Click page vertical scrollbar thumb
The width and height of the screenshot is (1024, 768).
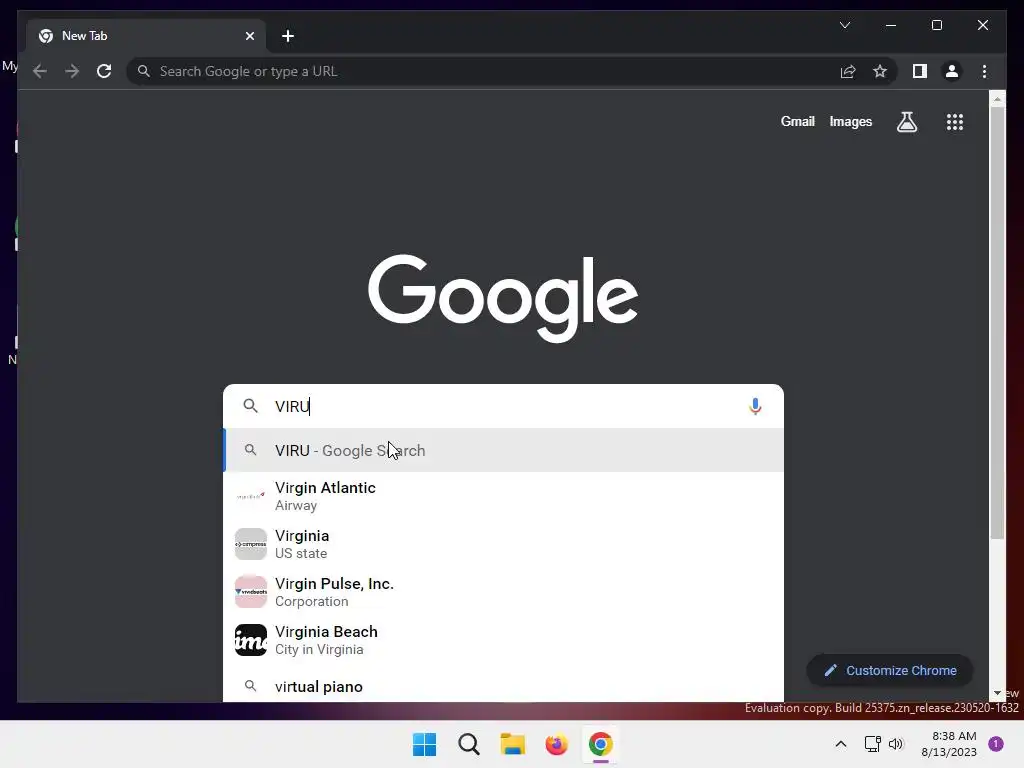997,323
